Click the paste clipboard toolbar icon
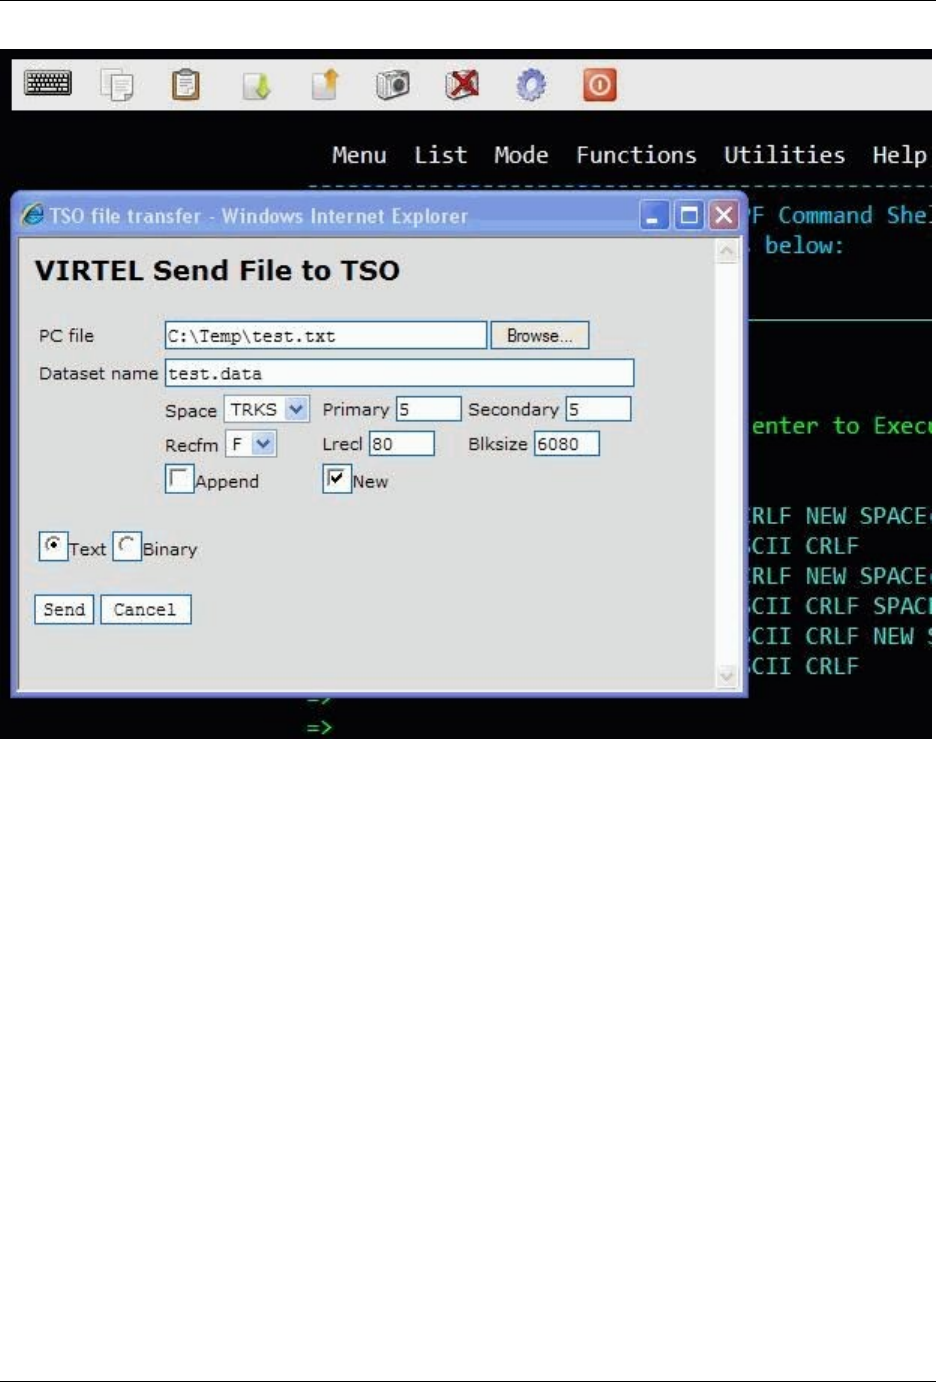 coord(186,85)
